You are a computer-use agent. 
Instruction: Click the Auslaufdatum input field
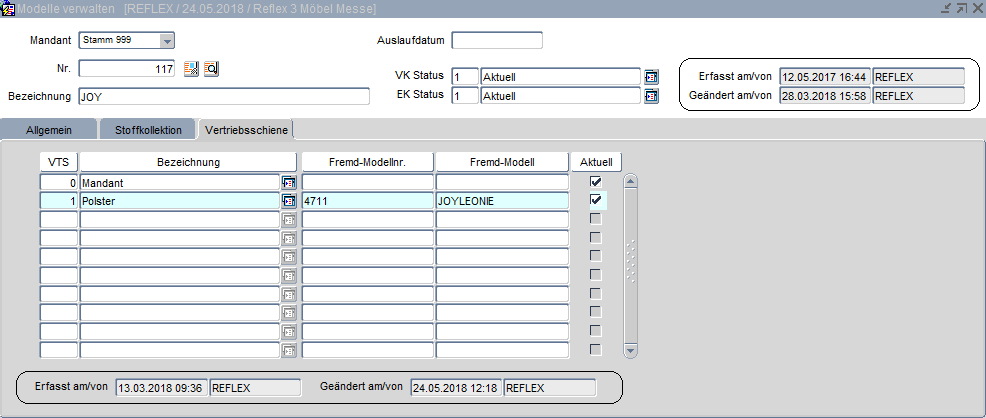tap(497, 41)
